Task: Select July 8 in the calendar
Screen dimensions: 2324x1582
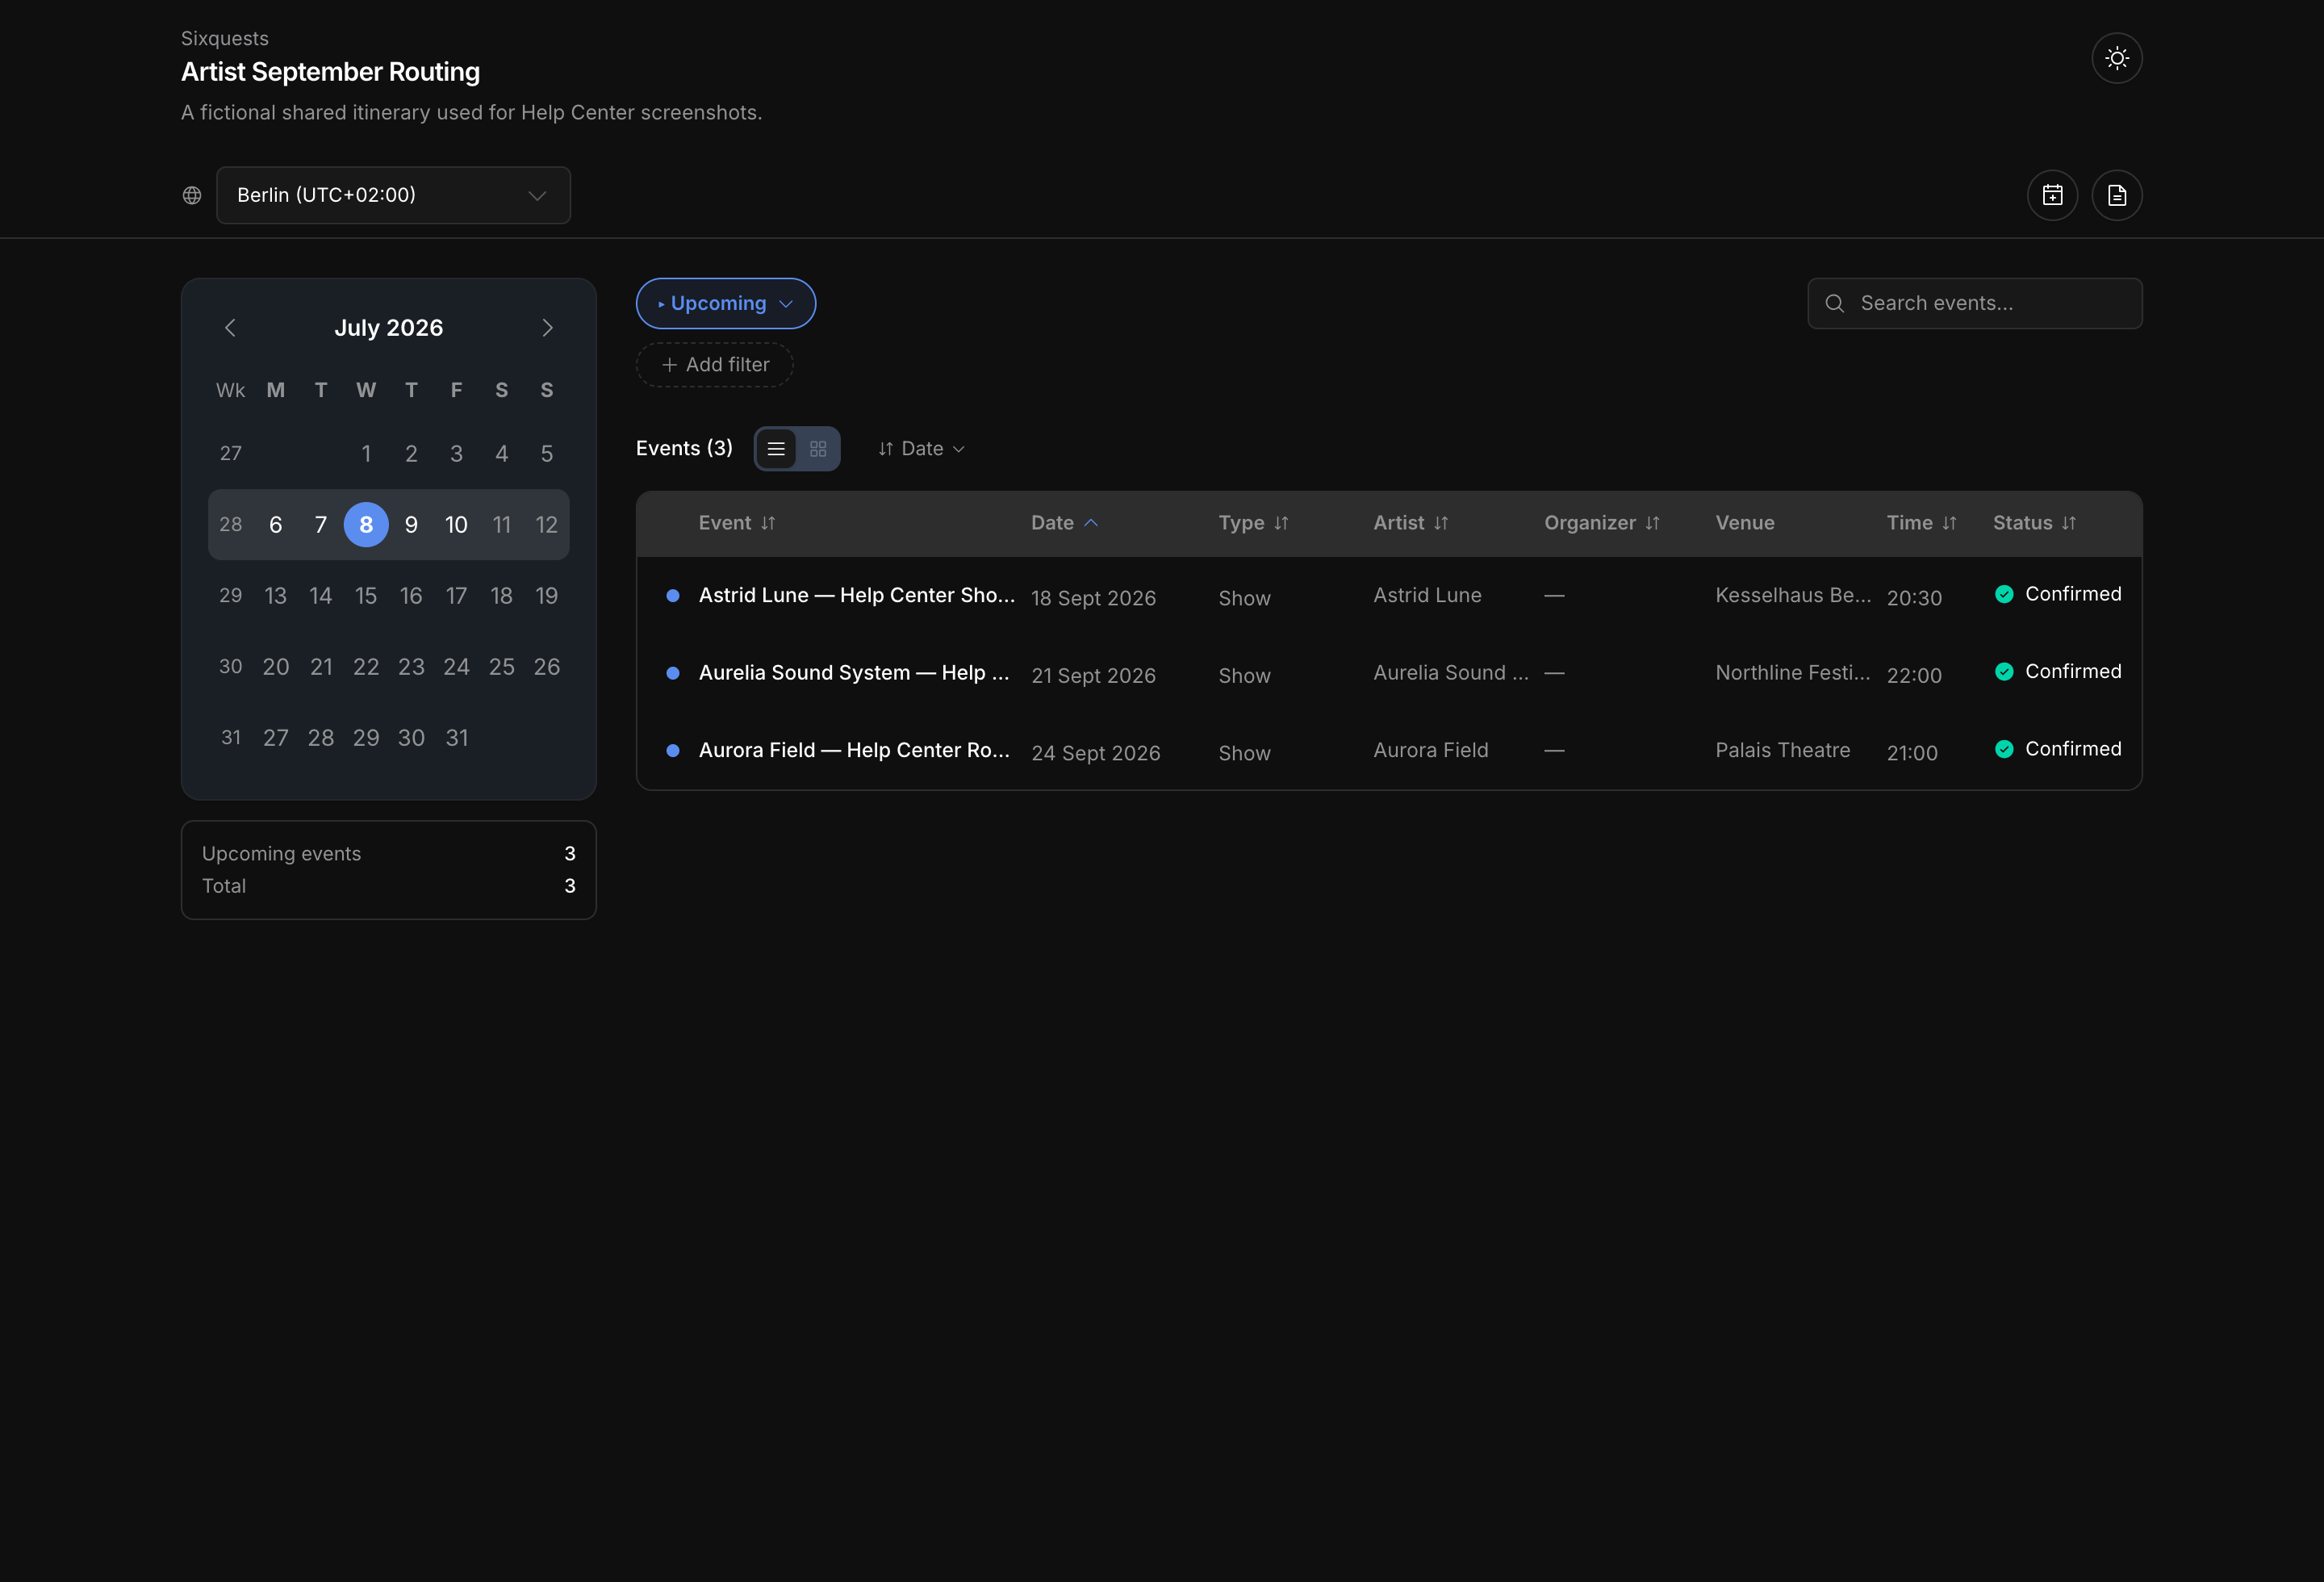Action: pyautogui.click(x=366, y=525)
